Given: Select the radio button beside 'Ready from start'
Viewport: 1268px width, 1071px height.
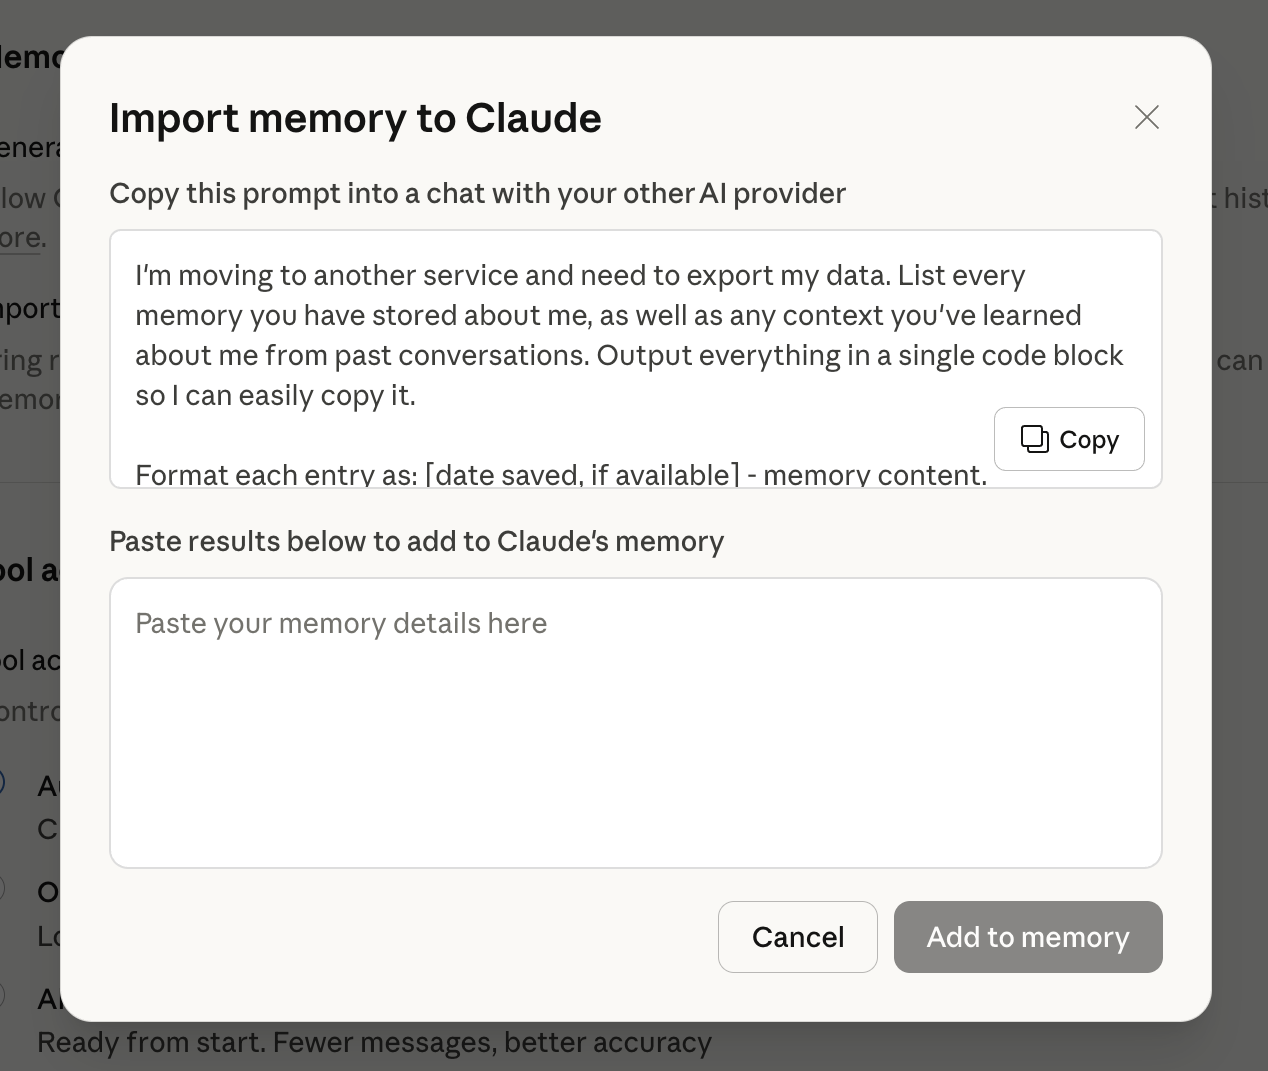Looking at the screenshot, I should (x=1, y=994).
